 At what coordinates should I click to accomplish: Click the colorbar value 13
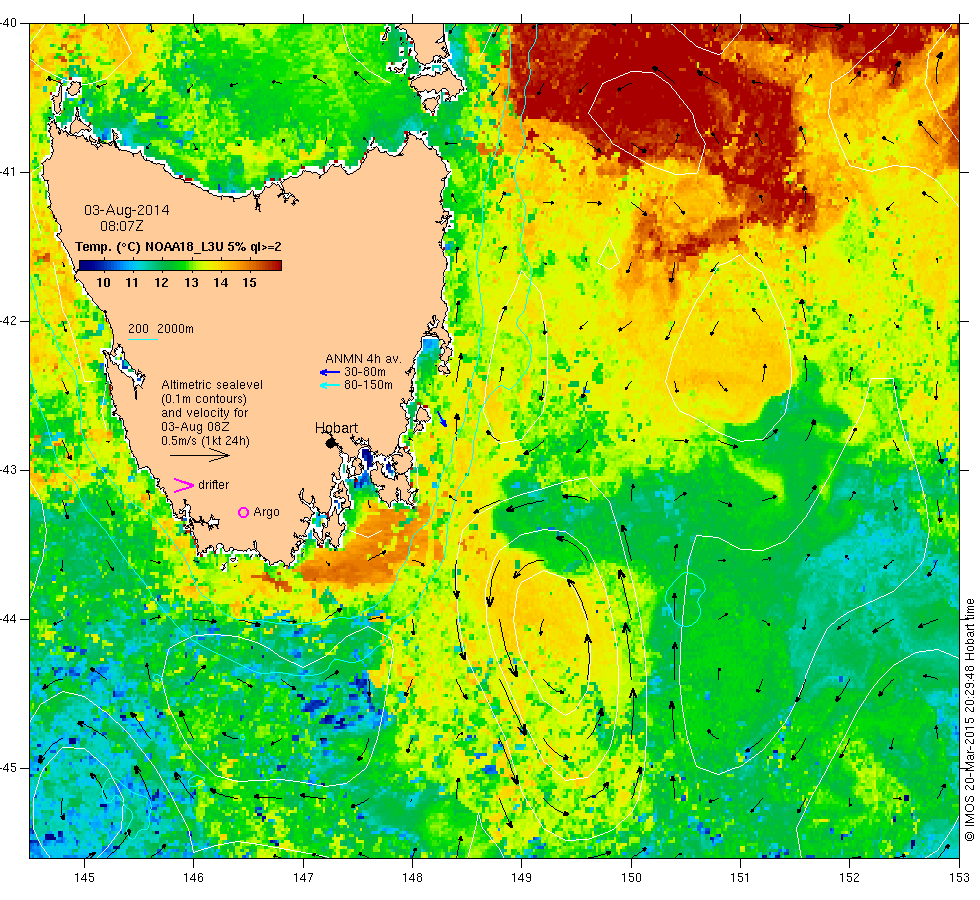[x=191, y=282]
